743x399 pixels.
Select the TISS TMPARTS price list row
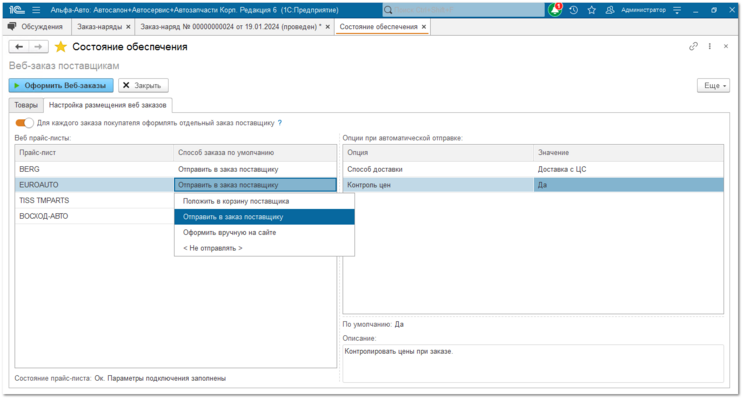[x=94, y=200]
